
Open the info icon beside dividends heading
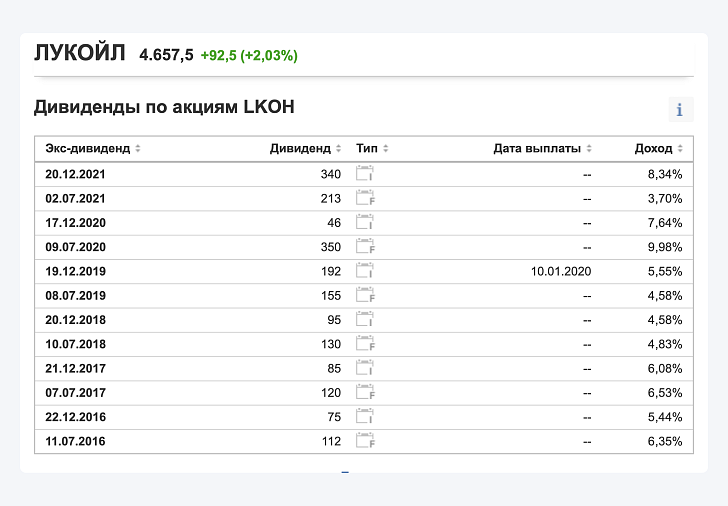point(681,110)
